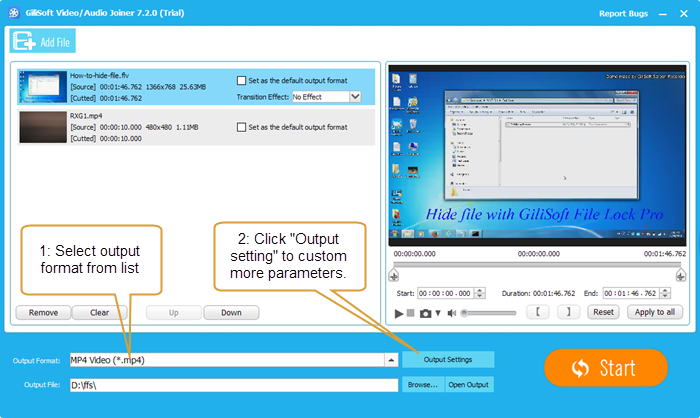Screen dimensions: 700x418
Task: Take a snapshot with the camera icon
Action: click(x=425, y=313)
